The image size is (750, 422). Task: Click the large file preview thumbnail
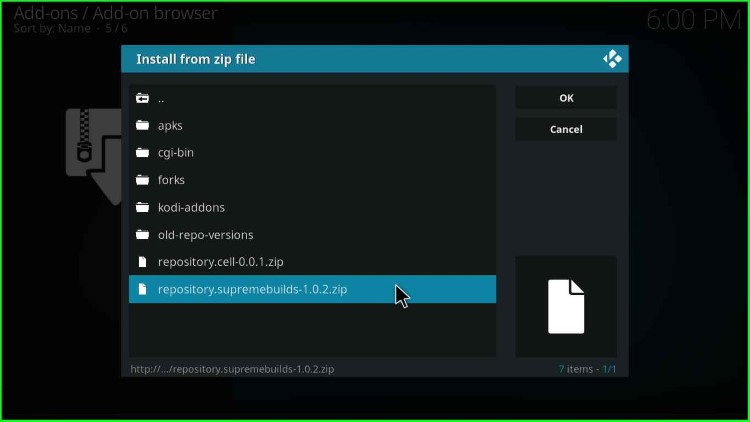[x=566, y=307]
